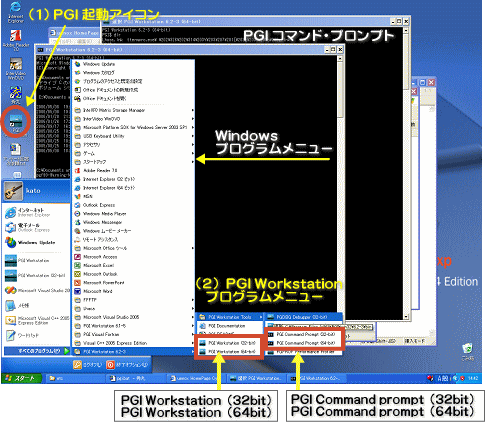485x422 pixels.
Task: Launch Microsoft Outlook
Action: tap(133, 274)
